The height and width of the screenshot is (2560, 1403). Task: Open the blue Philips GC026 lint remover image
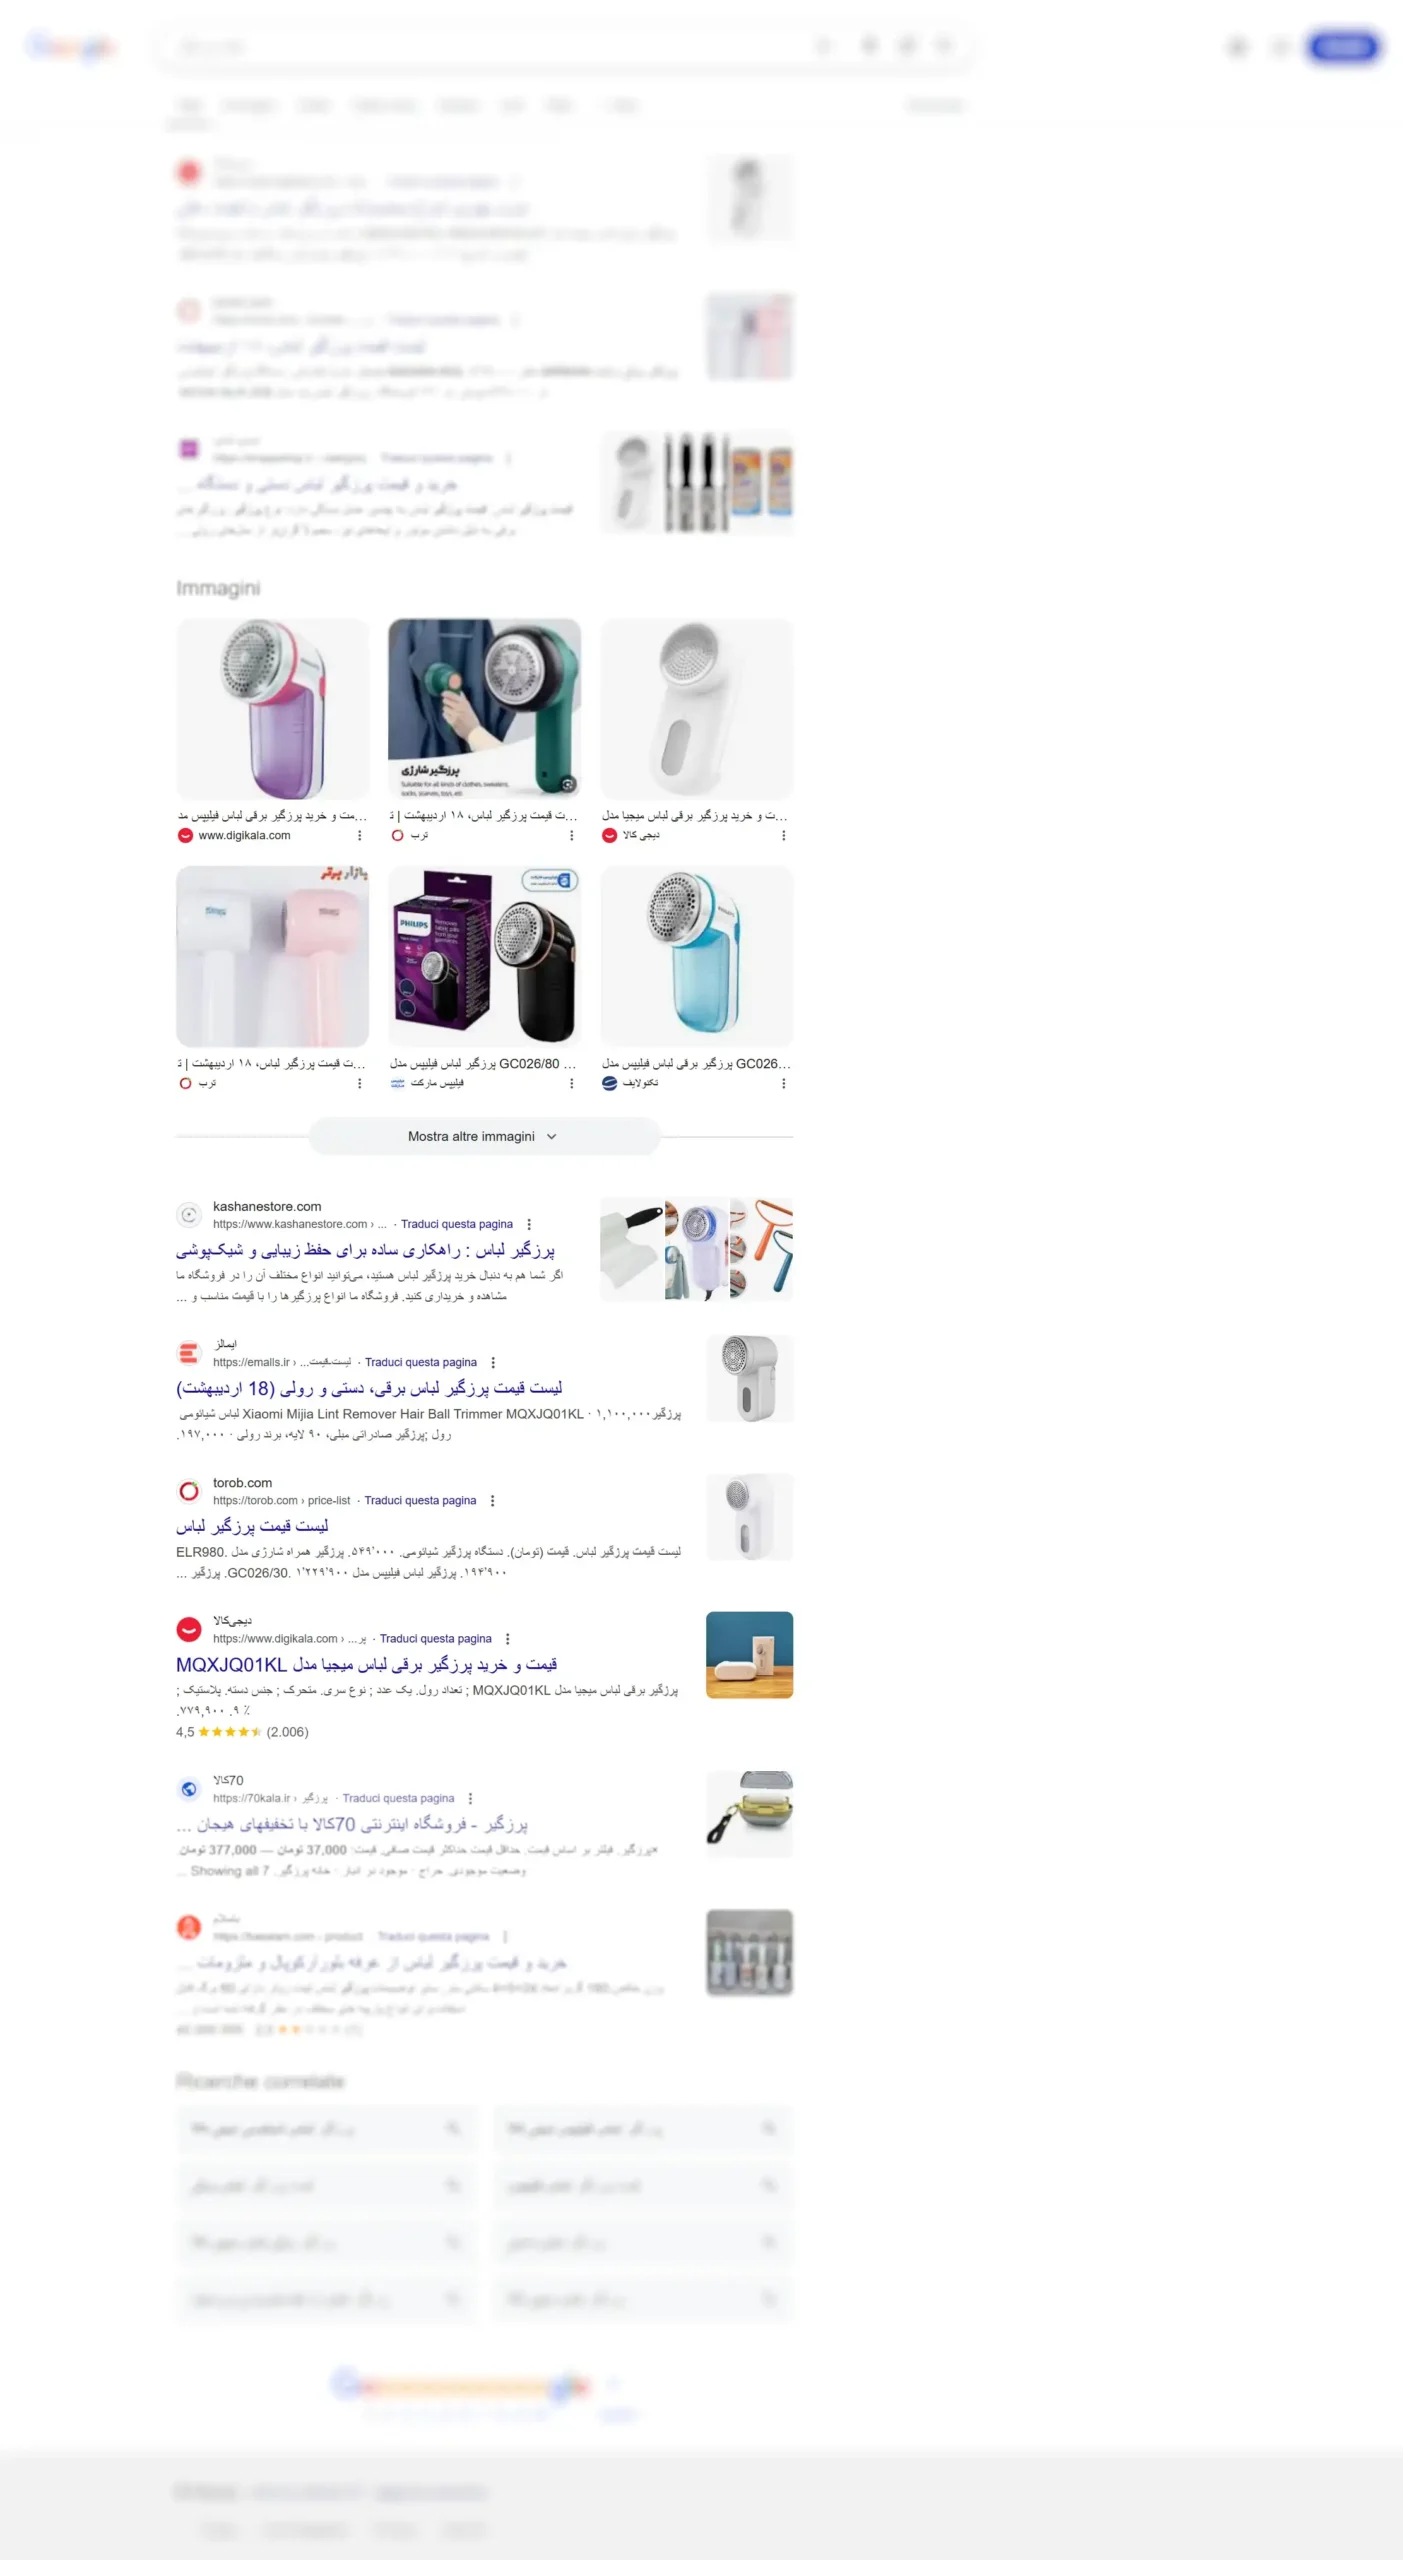click(x=697, y=956)
